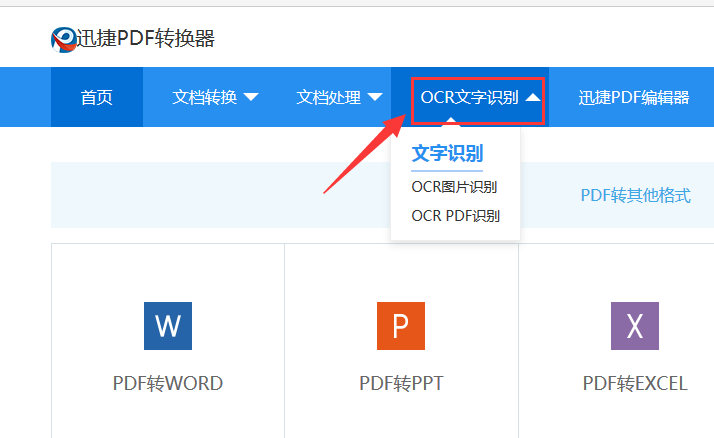Collapse the OCR文字识别 arrow
Screen dimensions: 714x438
[x=533, y=97]
